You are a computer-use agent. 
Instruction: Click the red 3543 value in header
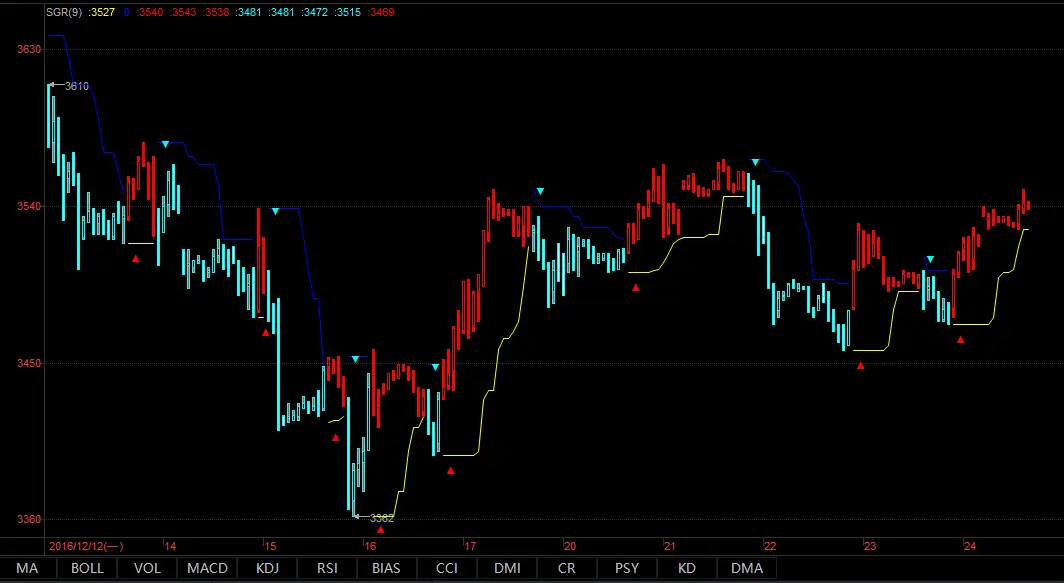coord(183,12)
